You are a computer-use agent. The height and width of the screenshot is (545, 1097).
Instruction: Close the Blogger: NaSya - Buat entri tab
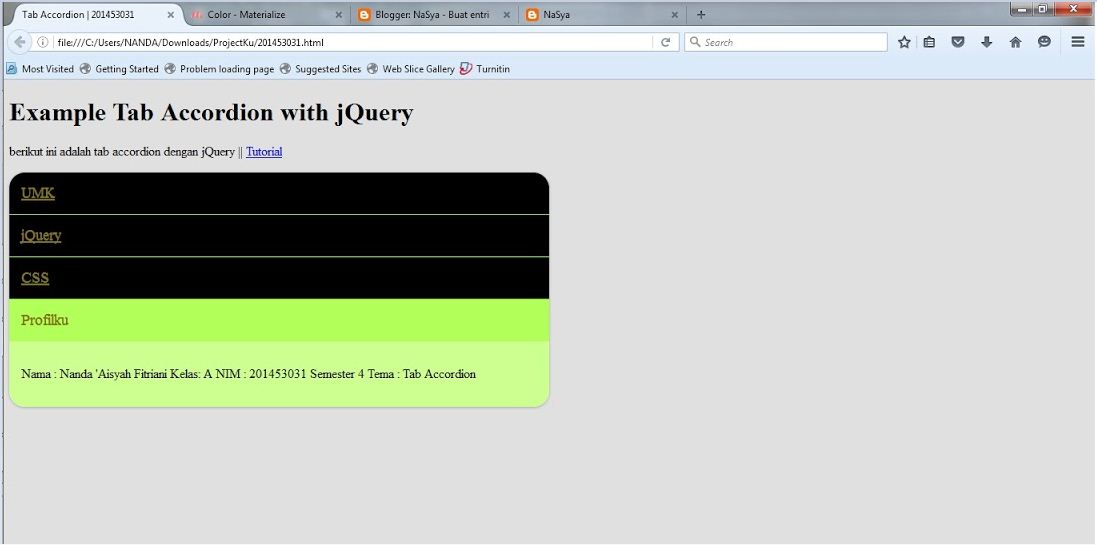click(507, 14)
